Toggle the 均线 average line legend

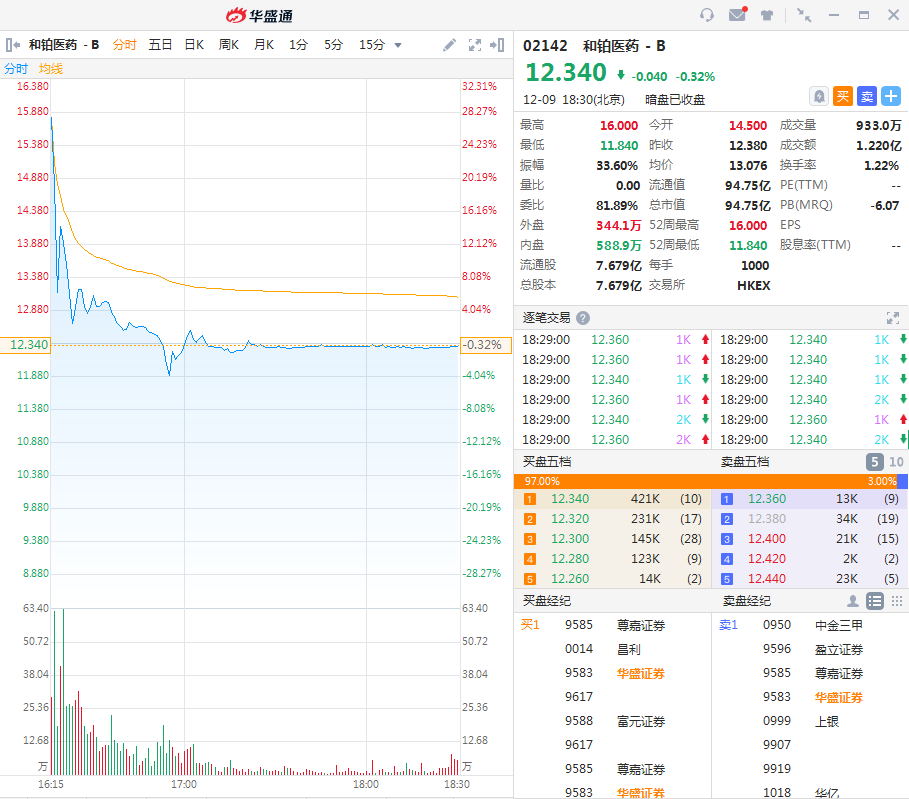click(51, 69)
